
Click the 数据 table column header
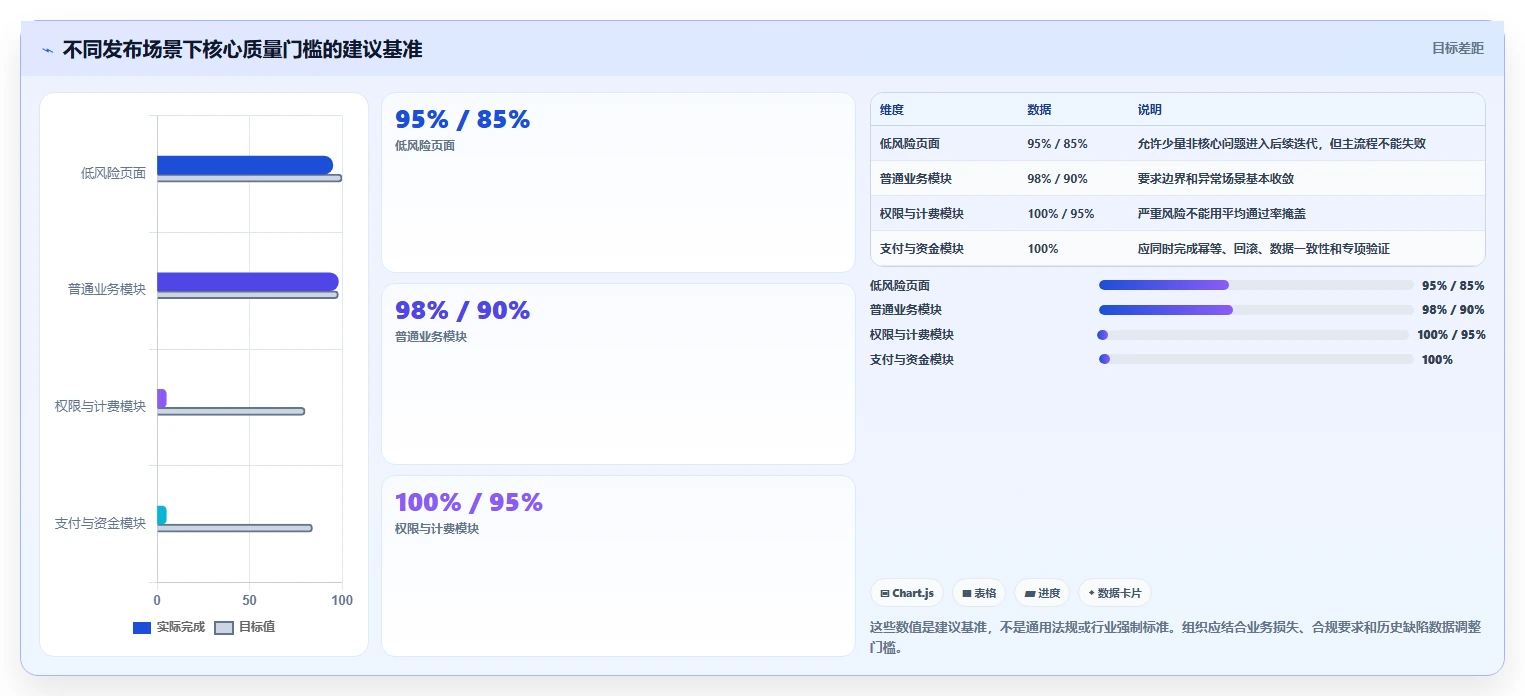[1039, 110]
